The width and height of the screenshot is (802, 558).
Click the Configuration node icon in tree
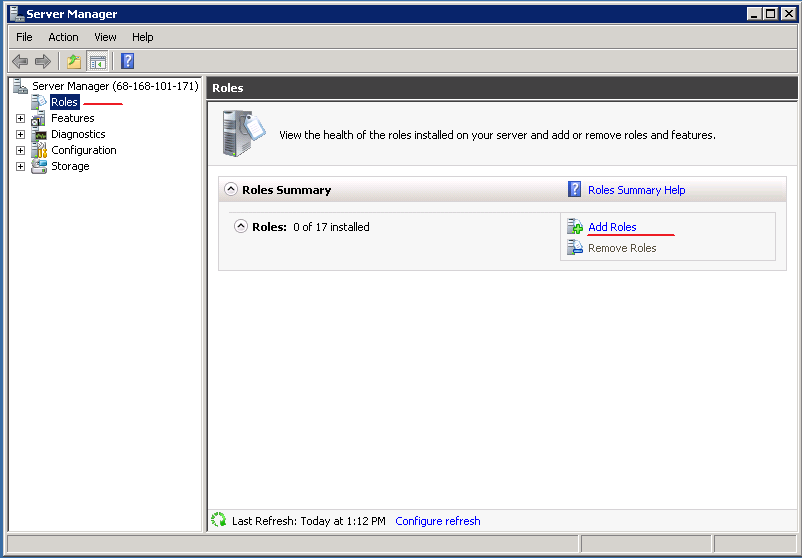coord(39,150)
